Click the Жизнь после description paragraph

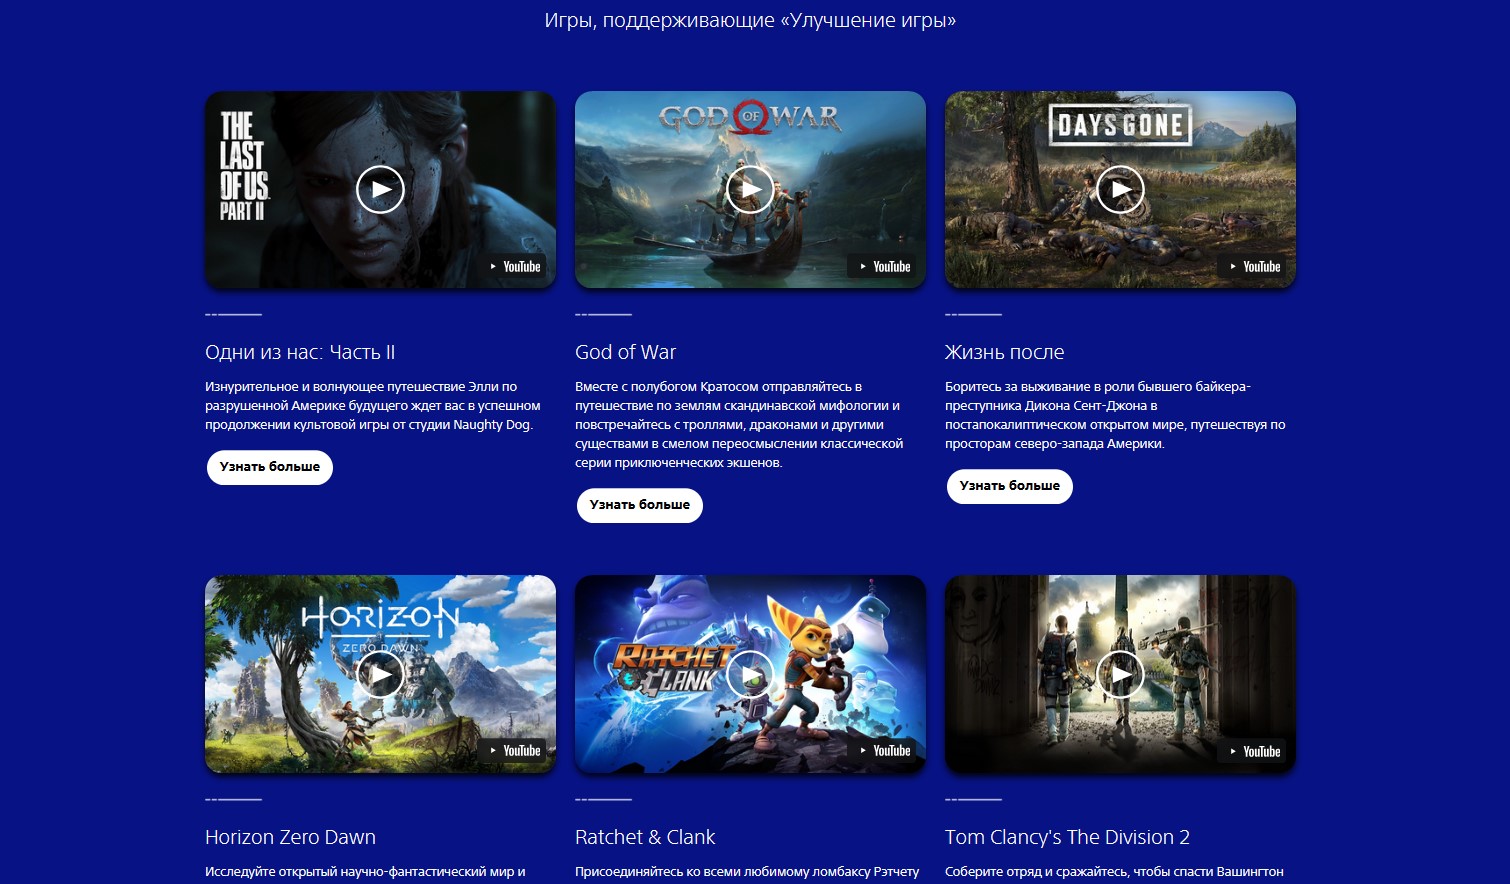1115,415
